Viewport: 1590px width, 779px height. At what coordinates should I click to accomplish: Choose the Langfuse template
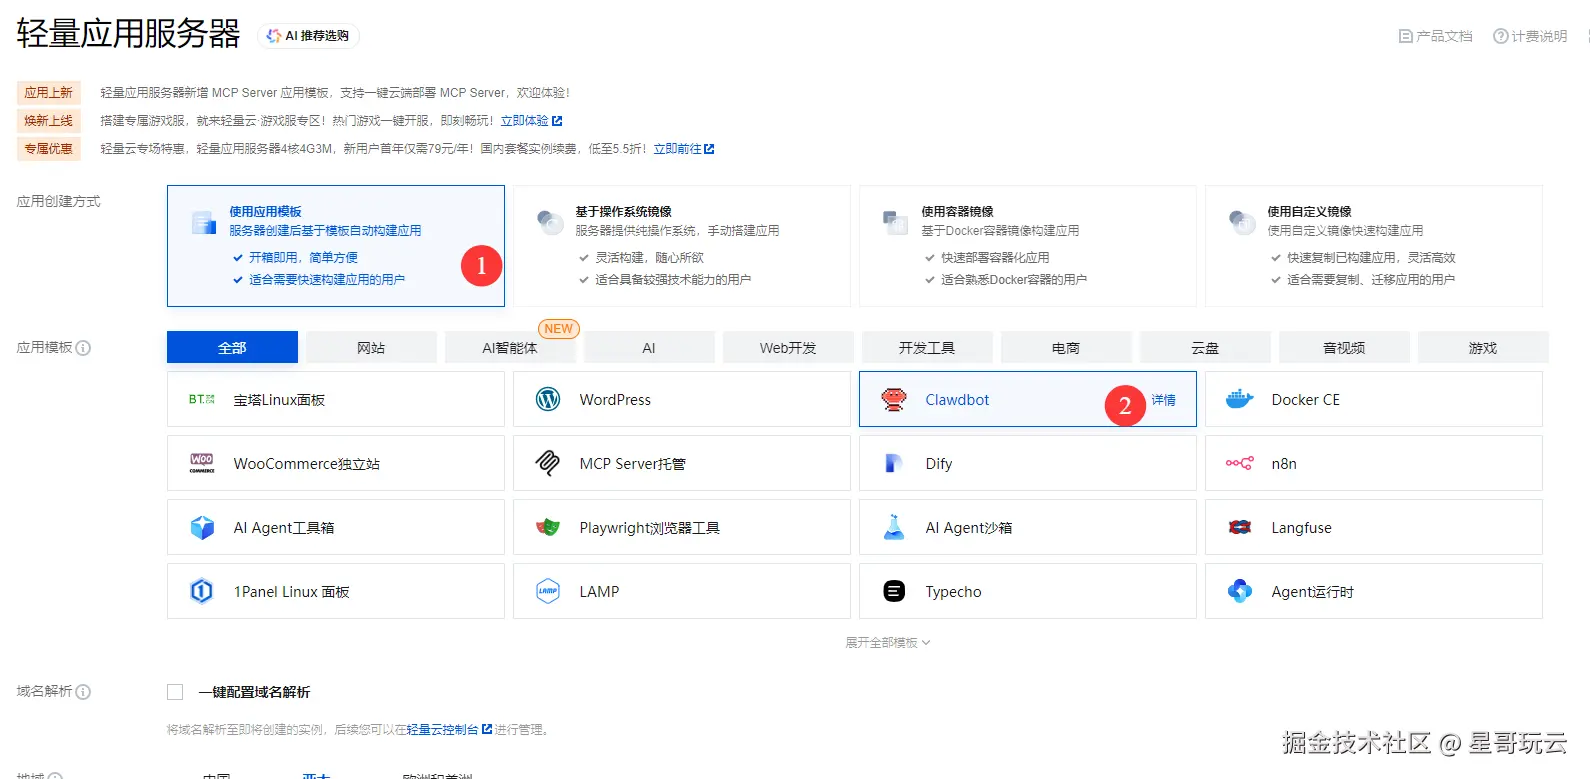[x=1374, y=527]
